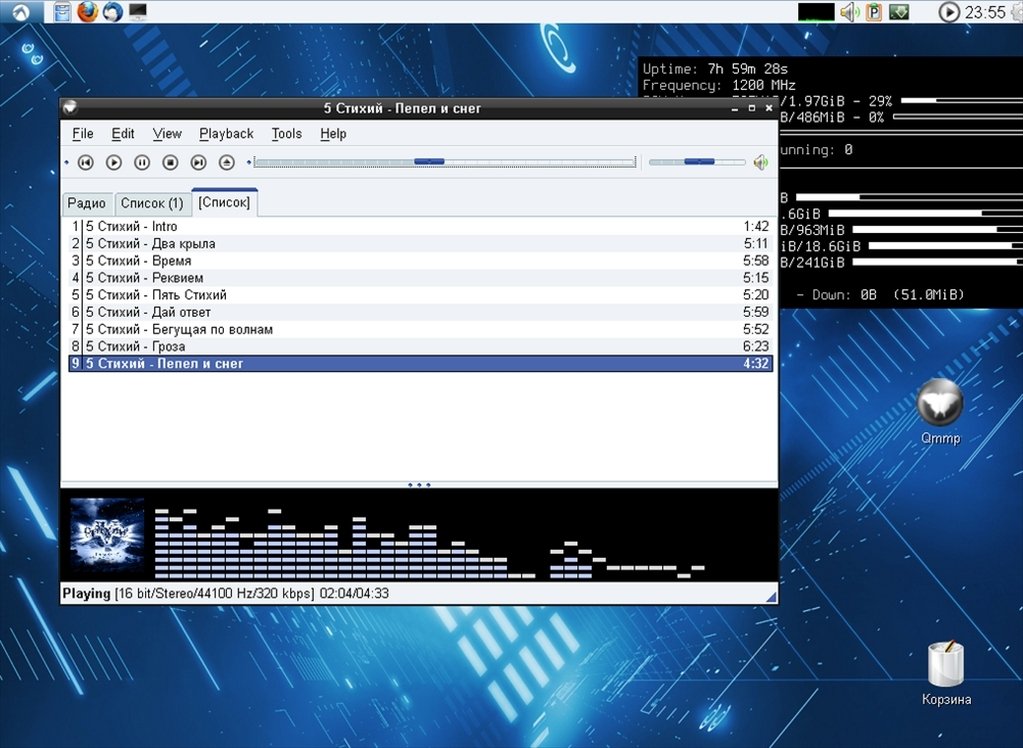The height and width of the screenshot is (748, 1023).
Task: Open the Help menu
Action: pyautogui.click(x=333, y=134)
